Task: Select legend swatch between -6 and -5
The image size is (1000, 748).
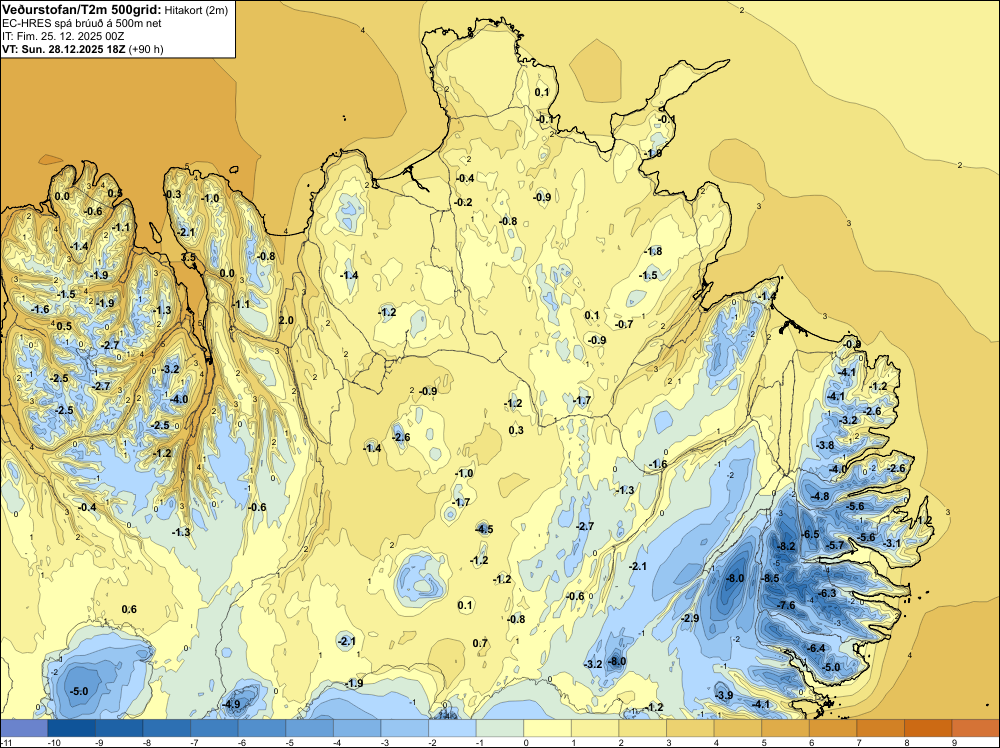Action: pyautogui.click(x=262, y=728)
